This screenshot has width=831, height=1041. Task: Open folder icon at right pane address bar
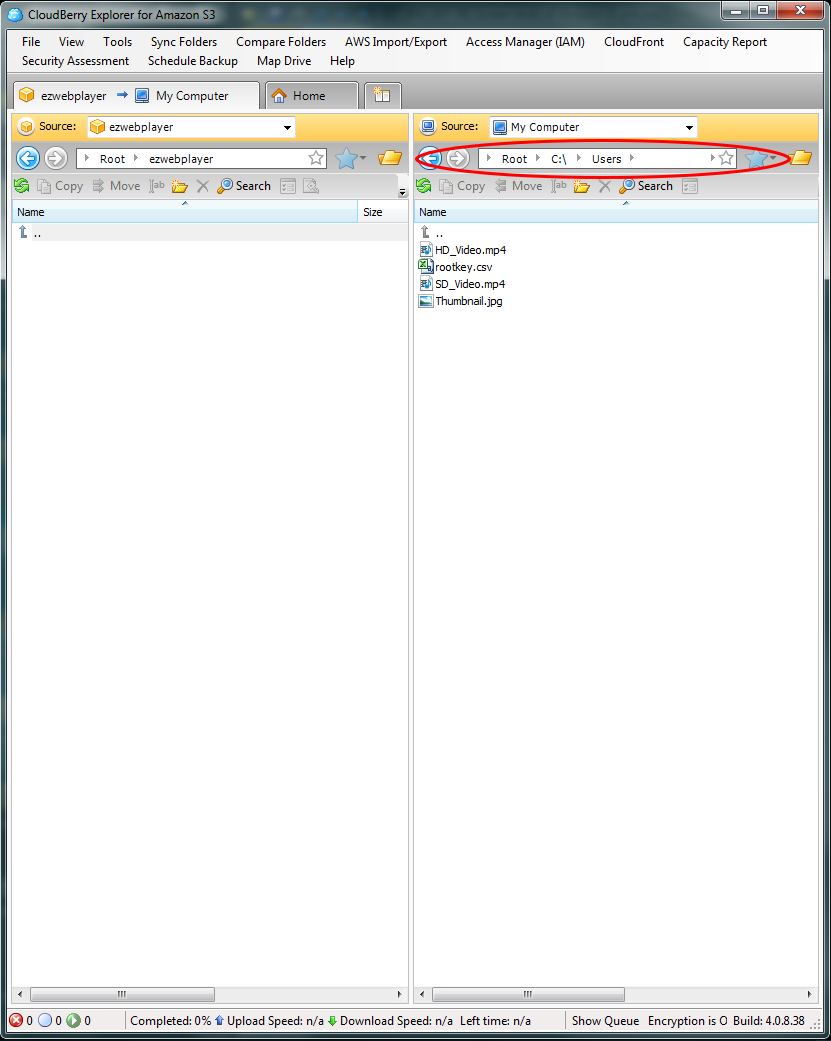(800, 158)
